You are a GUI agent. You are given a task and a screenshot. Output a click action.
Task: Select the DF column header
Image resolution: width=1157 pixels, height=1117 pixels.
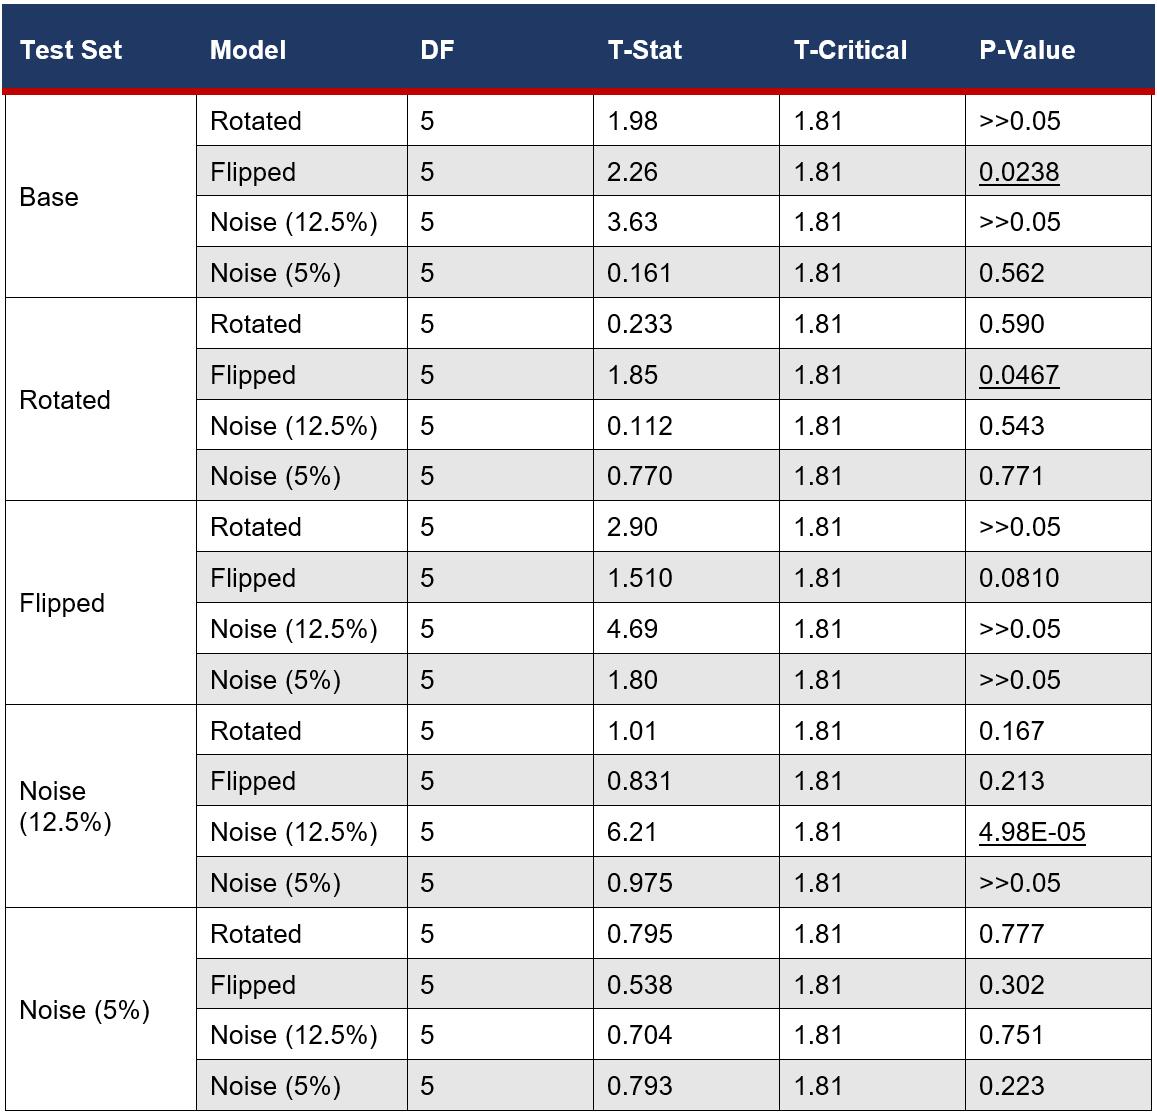(x=437, y=49)
